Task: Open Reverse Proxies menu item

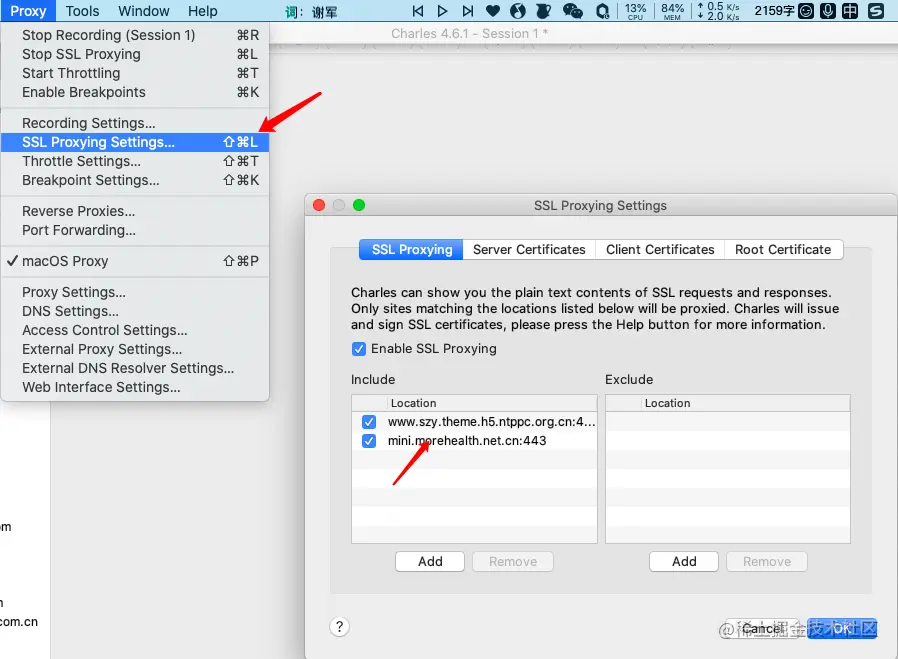Action: pos(135,211)
